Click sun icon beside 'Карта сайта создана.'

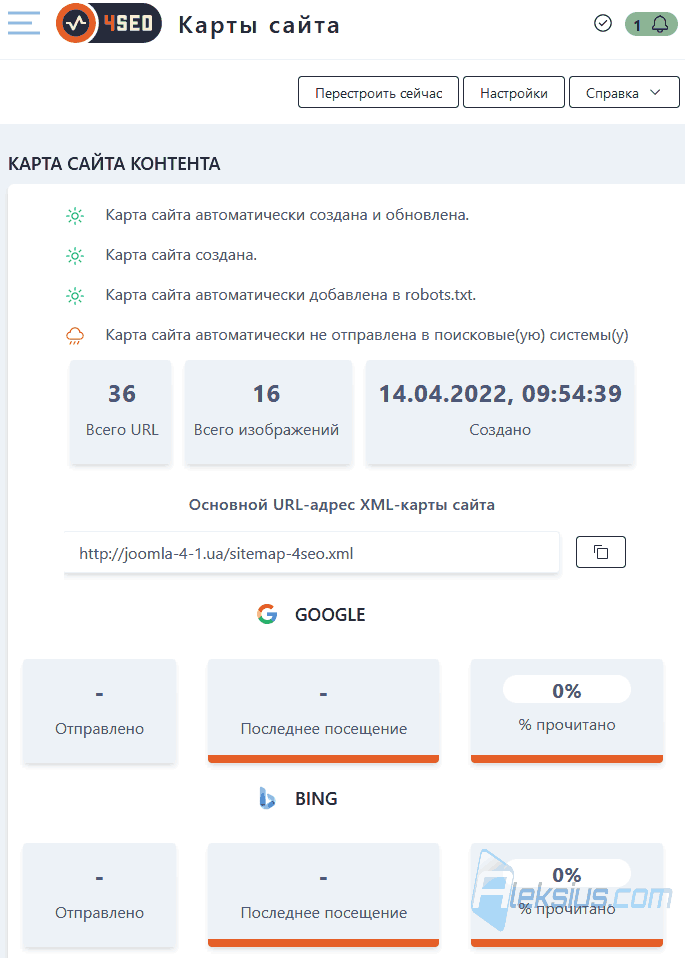point(75,255)
